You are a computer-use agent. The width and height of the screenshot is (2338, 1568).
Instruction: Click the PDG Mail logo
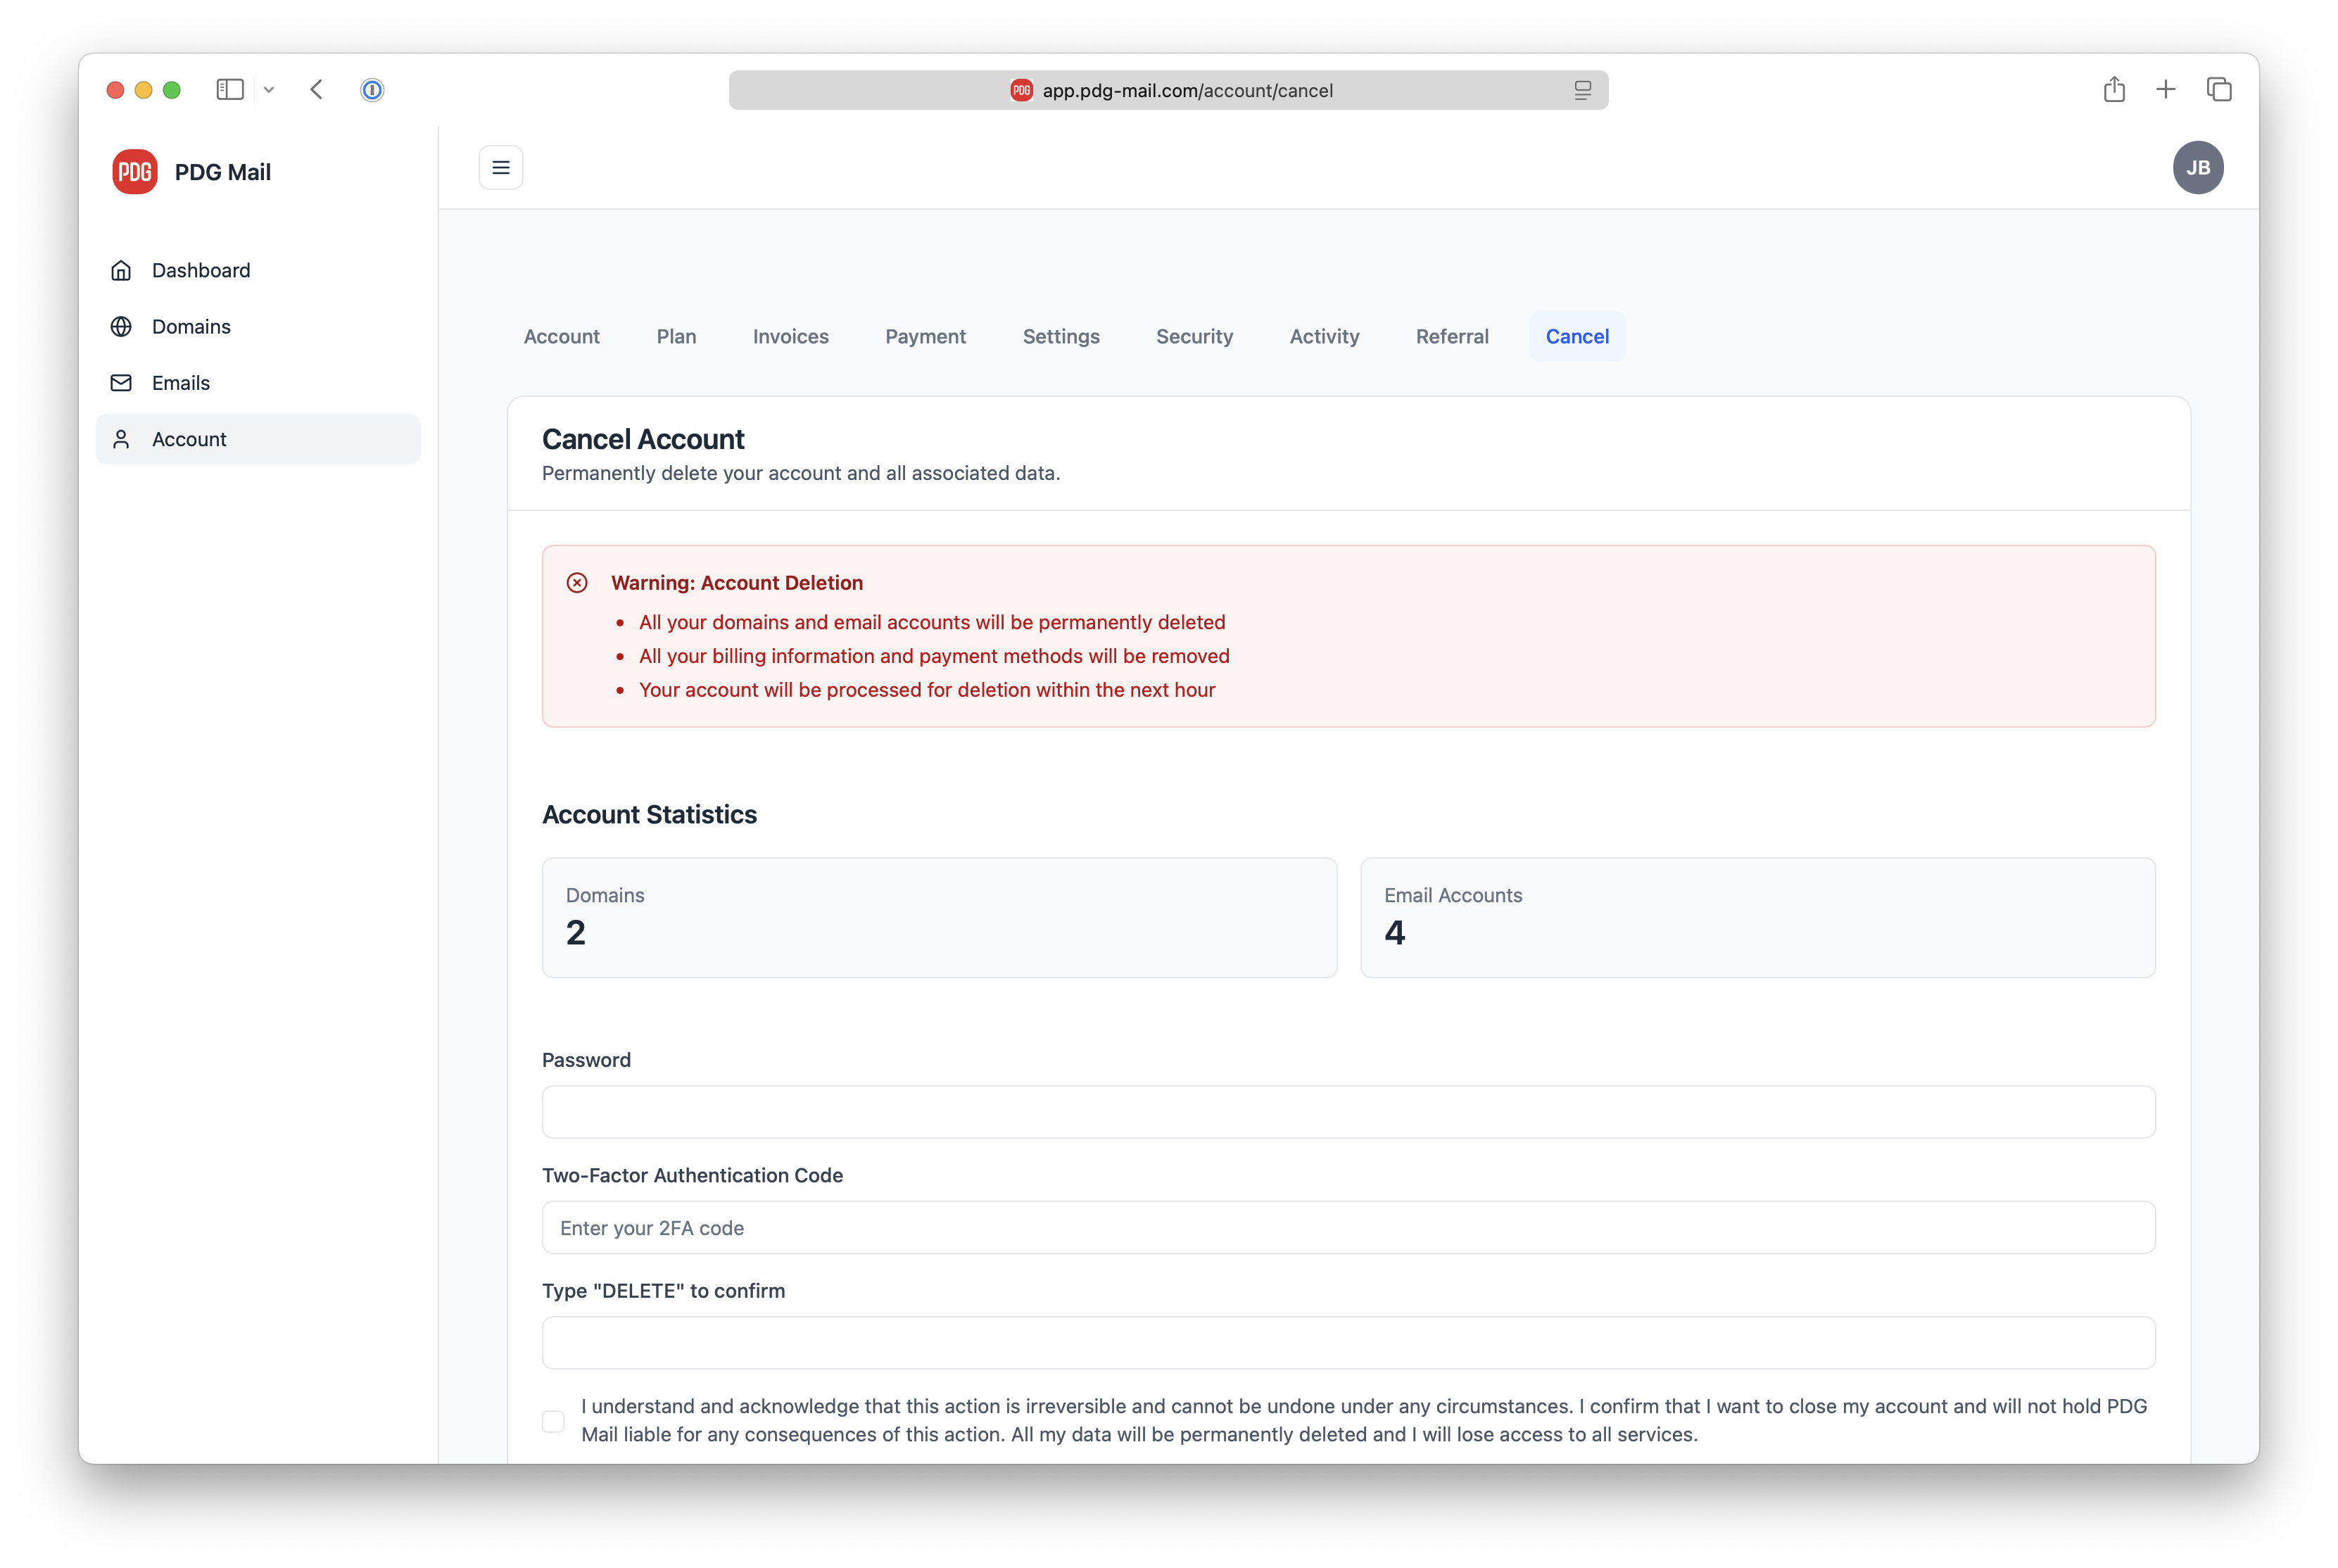135,171
